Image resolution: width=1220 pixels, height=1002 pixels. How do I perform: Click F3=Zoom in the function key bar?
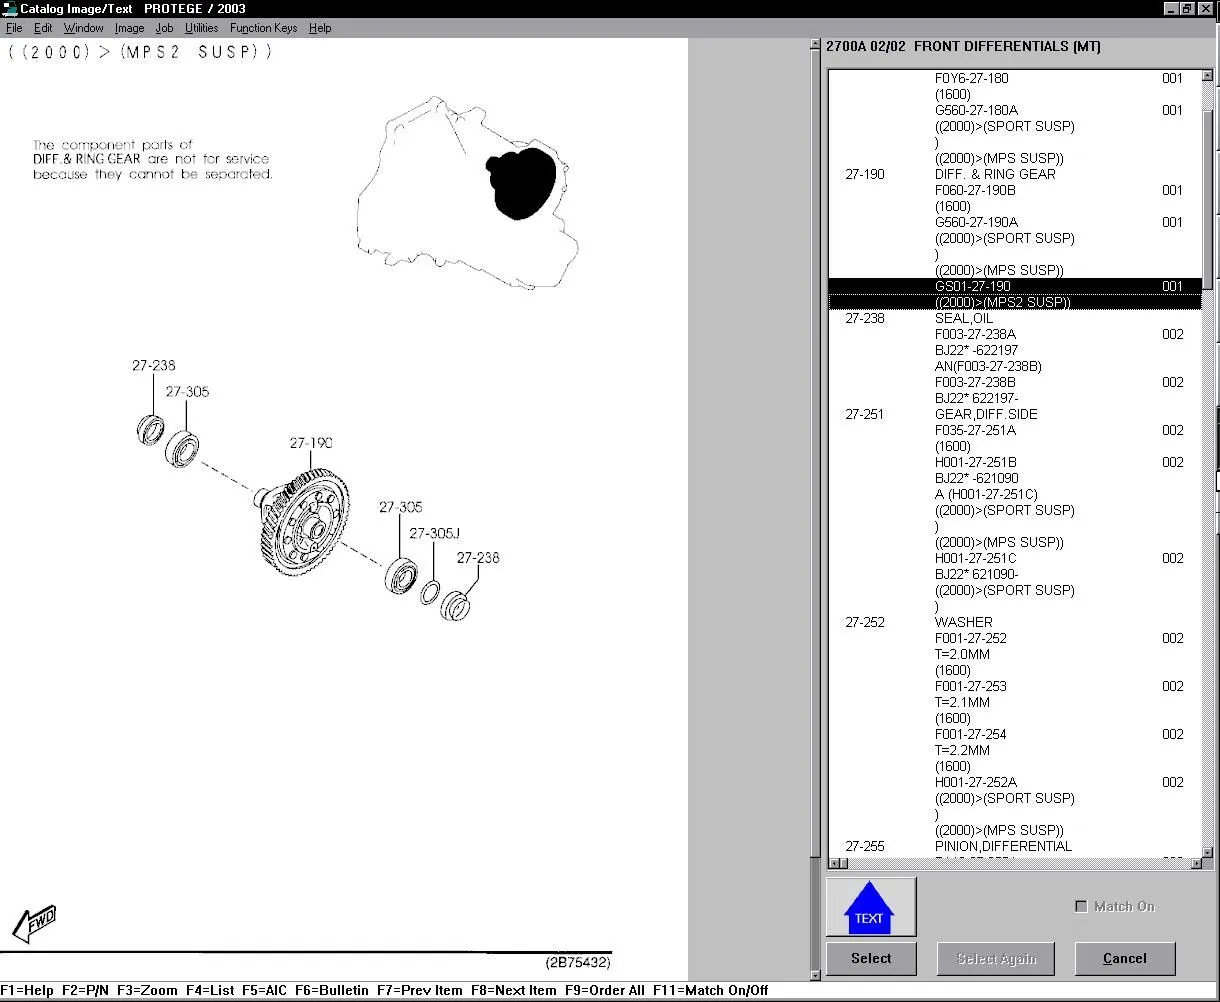coord(147,990)
